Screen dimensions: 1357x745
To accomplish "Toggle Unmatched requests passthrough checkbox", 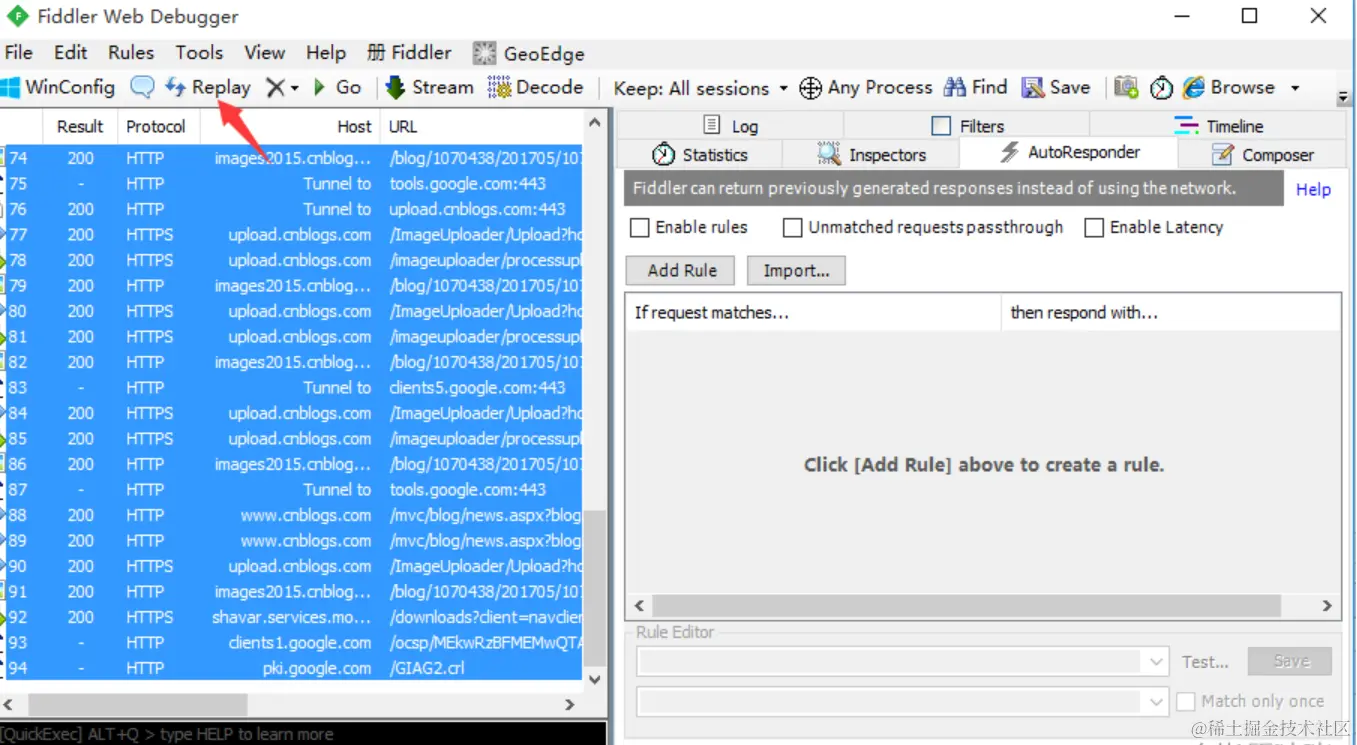I will [792, 228].
